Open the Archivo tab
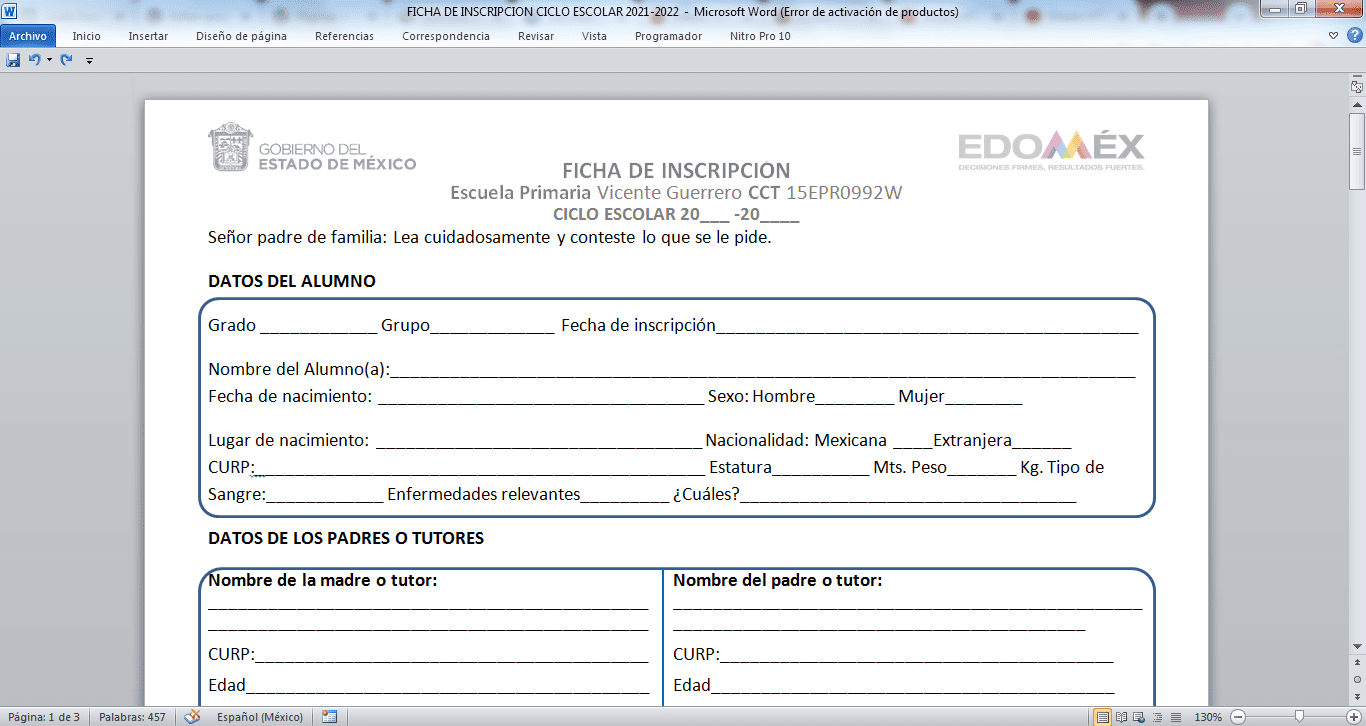1366x726 pixels. pos(28,36)
